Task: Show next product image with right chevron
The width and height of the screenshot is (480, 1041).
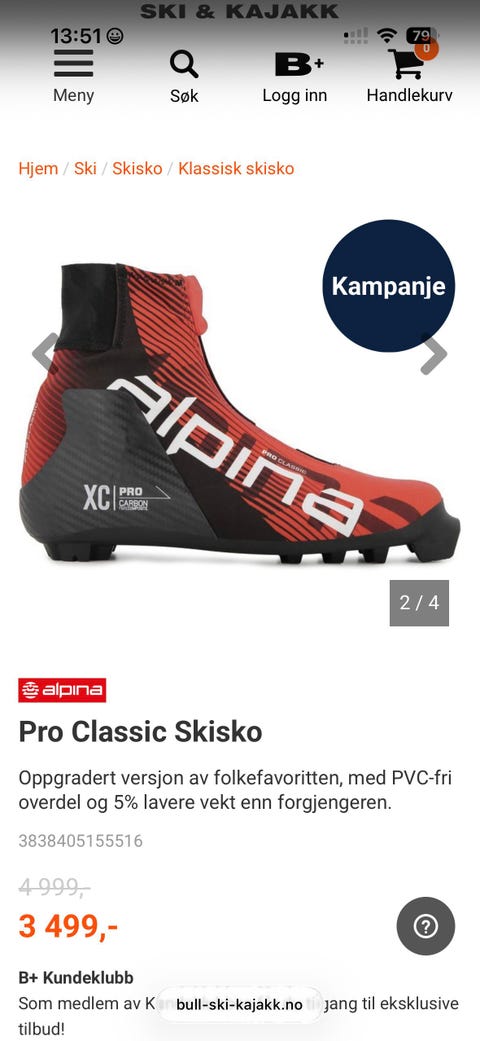Action: [434, 353]
